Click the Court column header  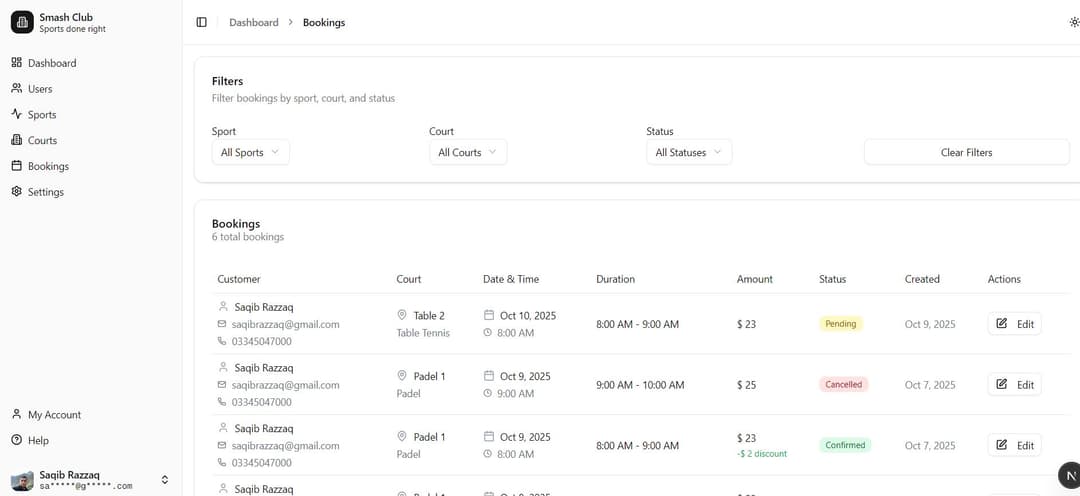click(408, 279)
